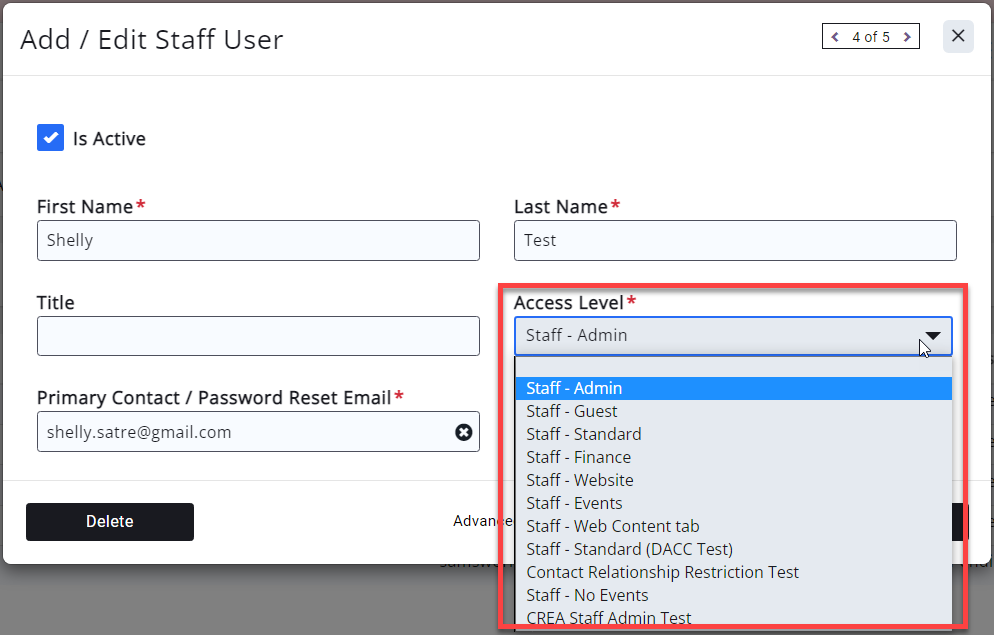
Task: Choose Staff - No Events option
Action: [x=587, y=595]
